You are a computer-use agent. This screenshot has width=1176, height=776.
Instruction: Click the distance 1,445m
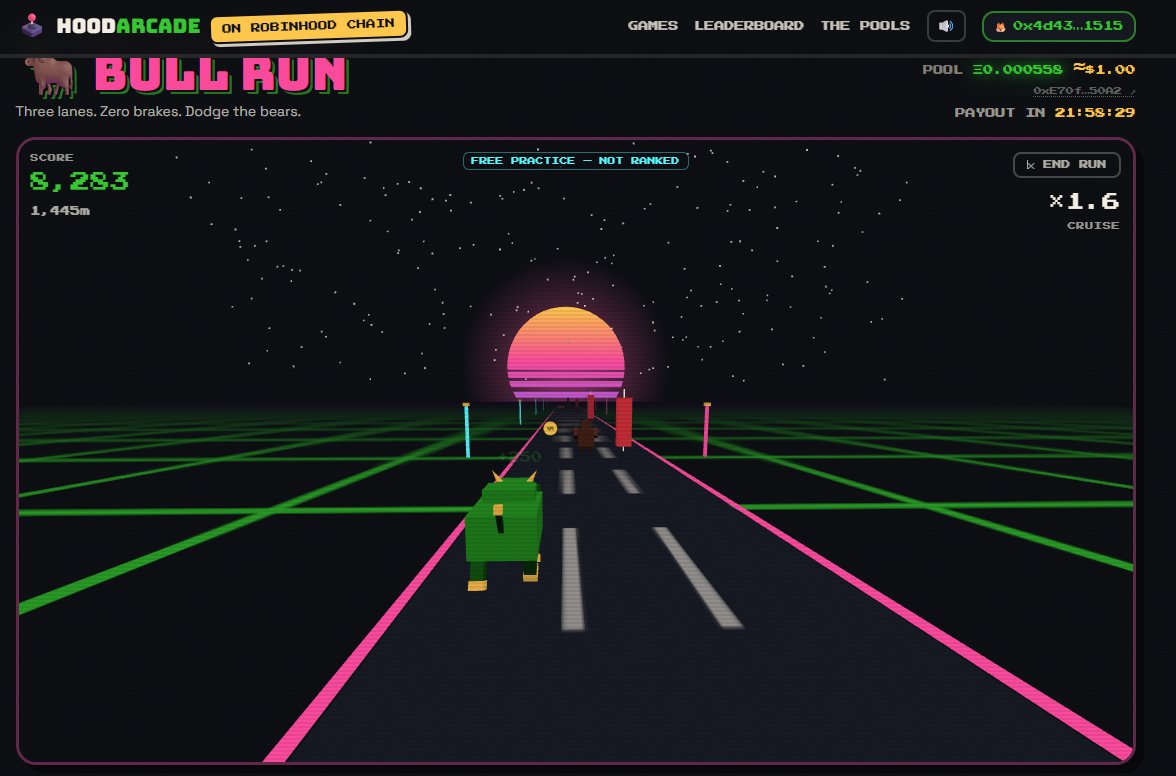(60, 211)
